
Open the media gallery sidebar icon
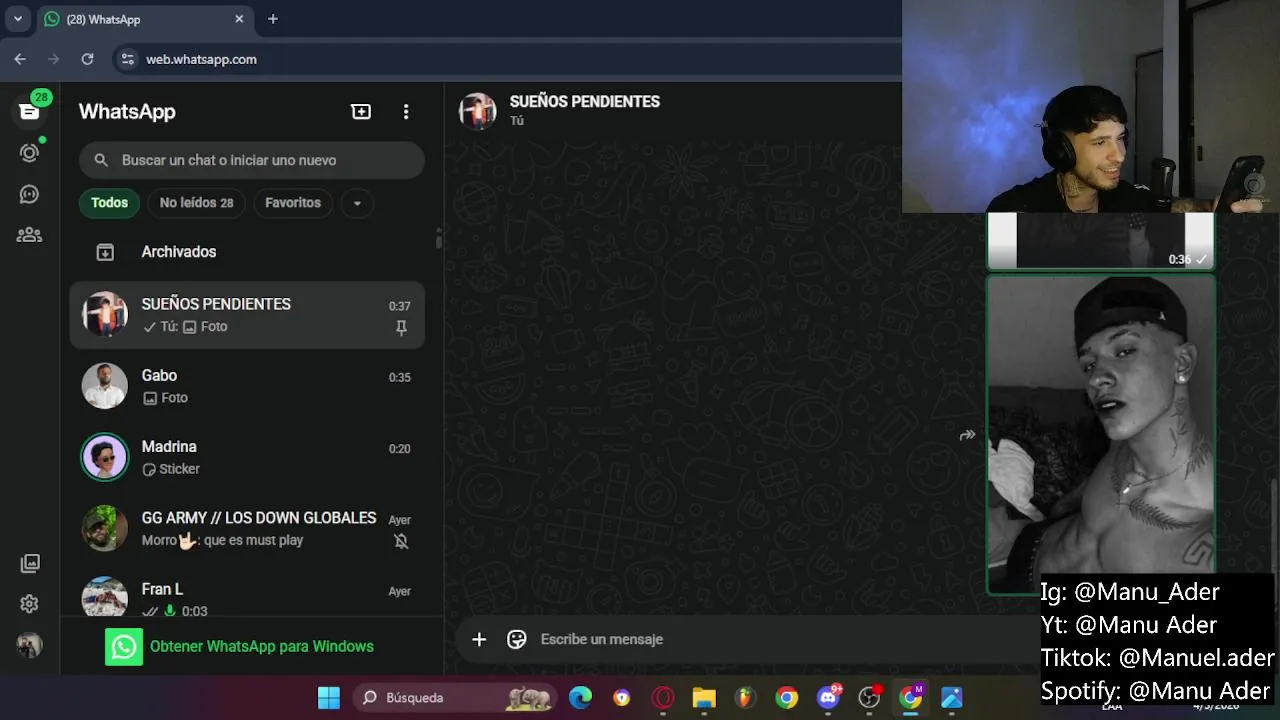click(29, 563)
